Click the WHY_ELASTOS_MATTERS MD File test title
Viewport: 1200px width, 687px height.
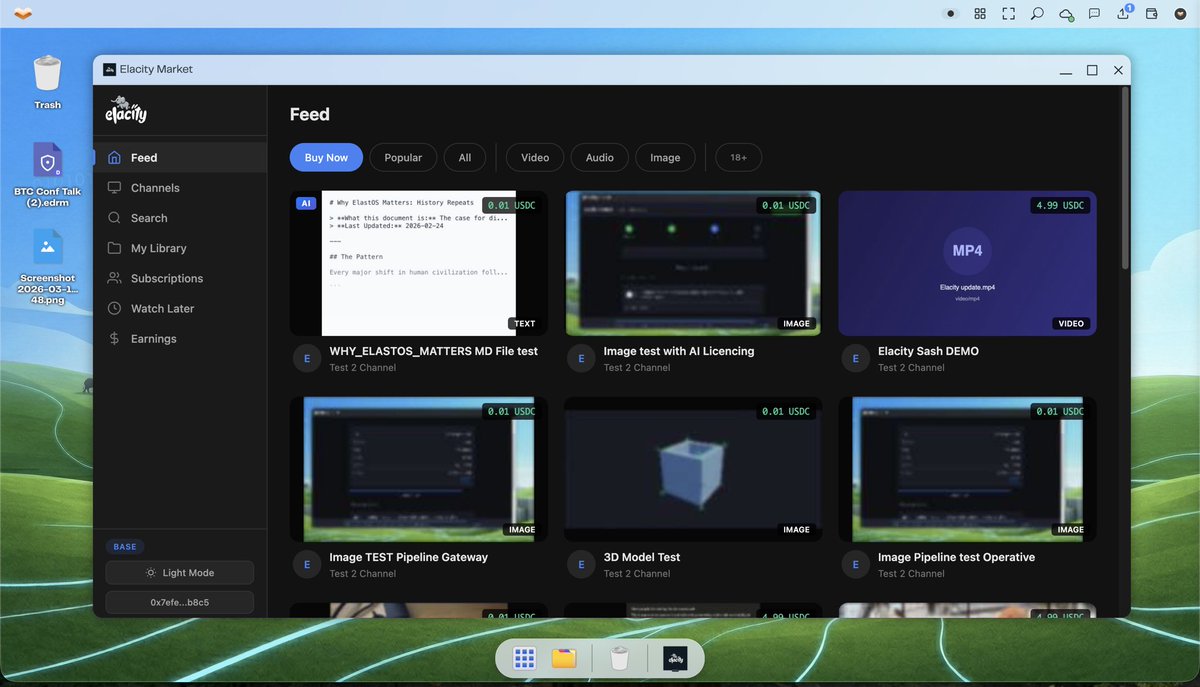click(x=434, y=351)
